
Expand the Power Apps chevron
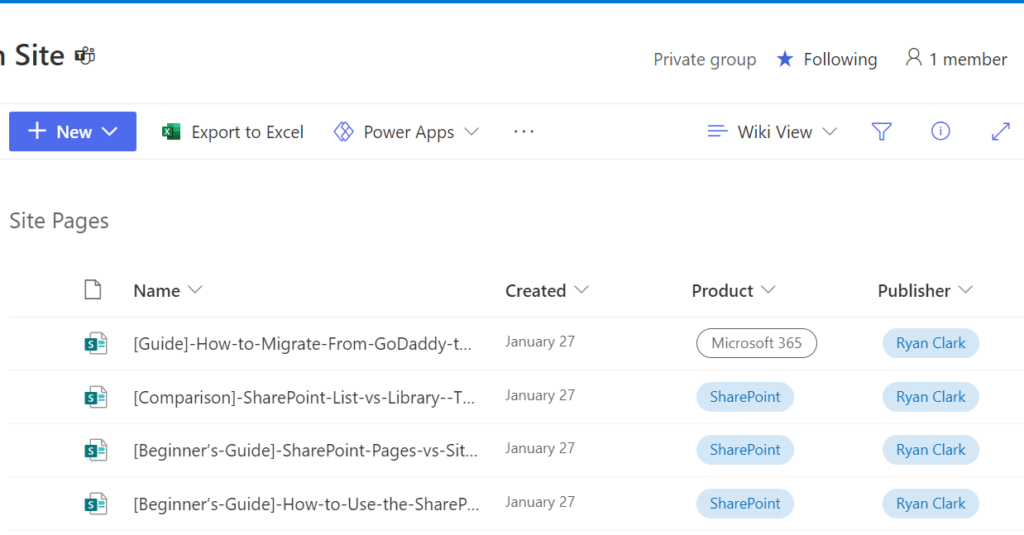[472, 131]
